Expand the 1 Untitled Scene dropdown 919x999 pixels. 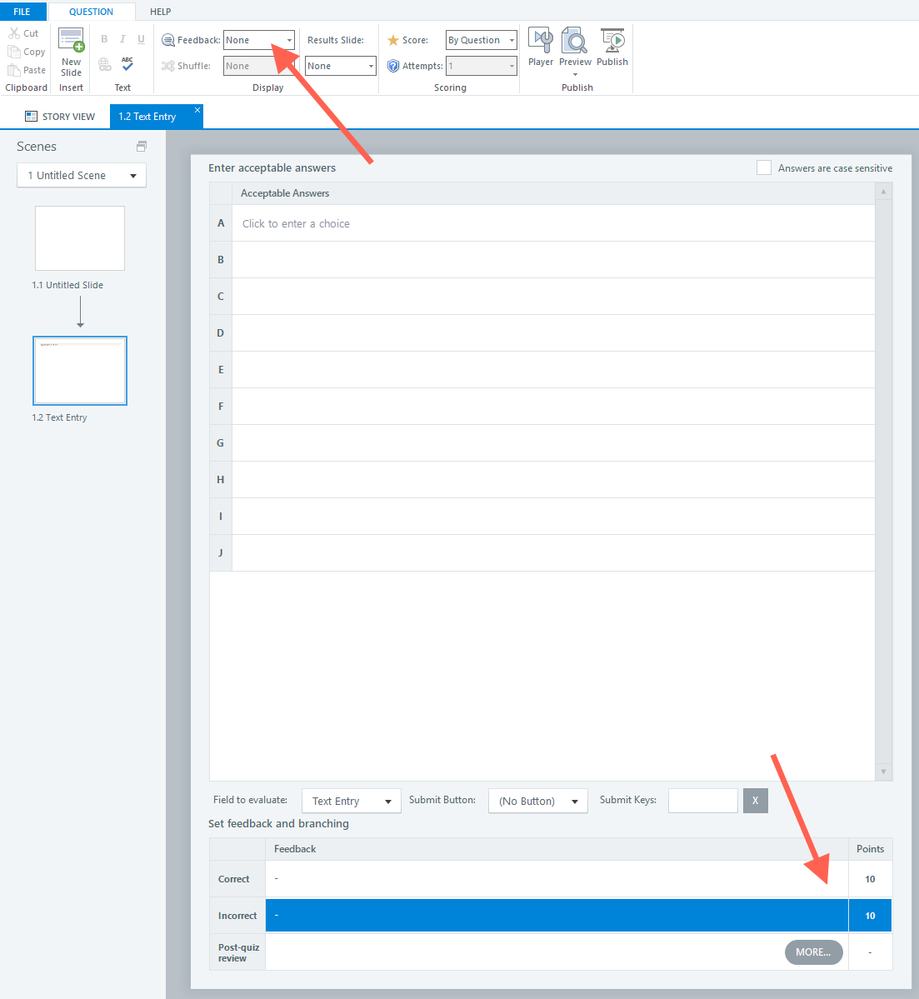(x=82, y=175)
